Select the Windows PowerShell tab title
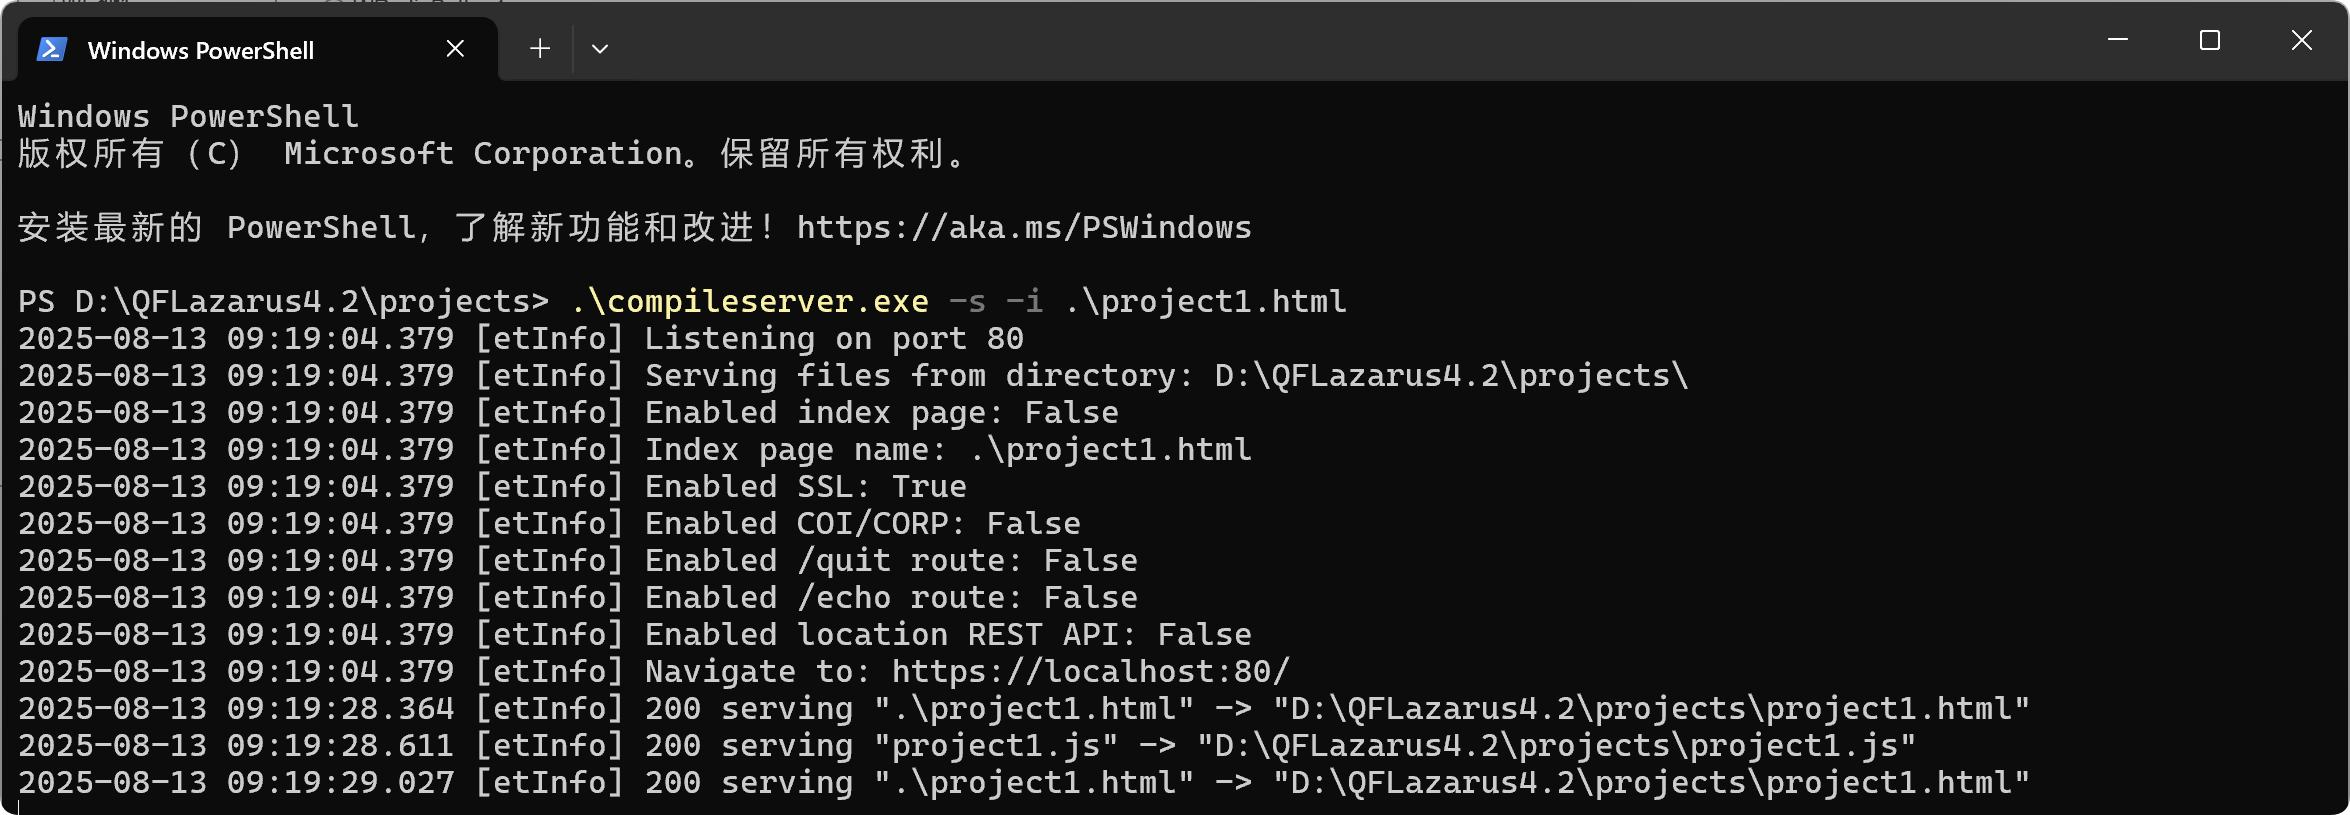Image resolution: width=2350 pixels, height=815 pixels. [x=201, y=50]
